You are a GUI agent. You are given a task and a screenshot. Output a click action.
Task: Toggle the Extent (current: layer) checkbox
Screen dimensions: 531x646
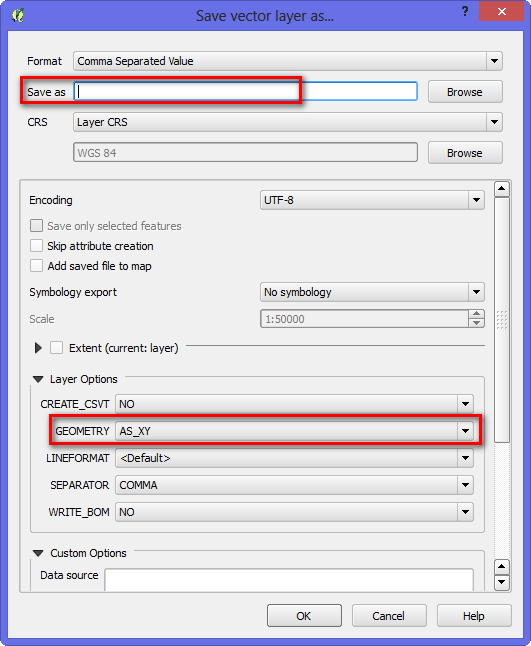56,348
